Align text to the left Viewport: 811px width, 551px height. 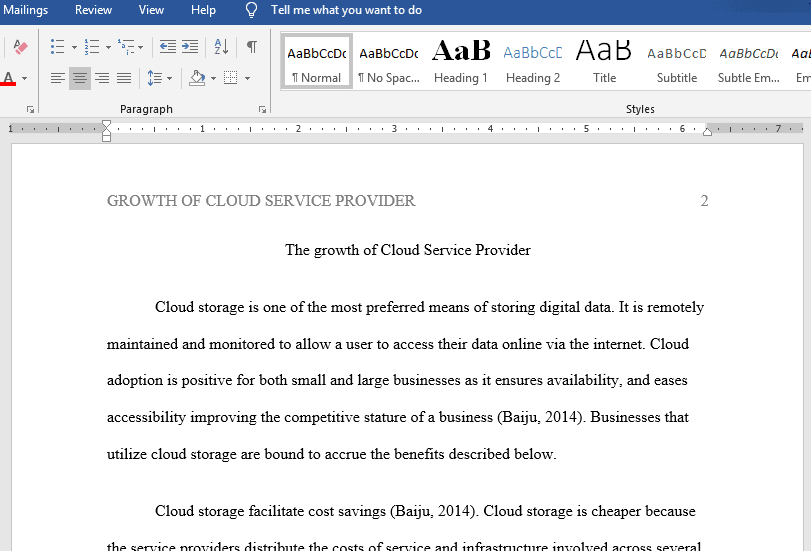pyautogui.click(x=57, y=78)
